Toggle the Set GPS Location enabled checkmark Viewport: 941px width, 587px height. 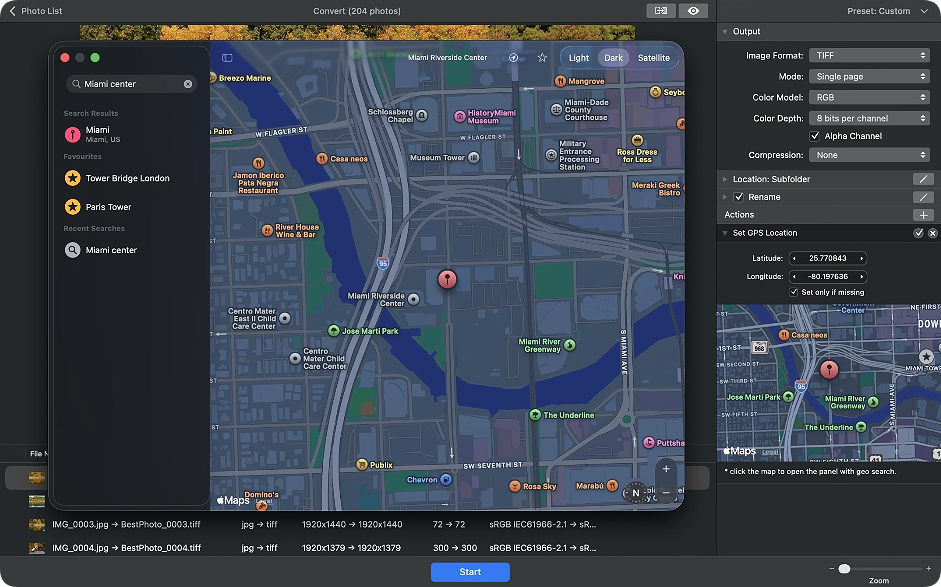[918, 233]
